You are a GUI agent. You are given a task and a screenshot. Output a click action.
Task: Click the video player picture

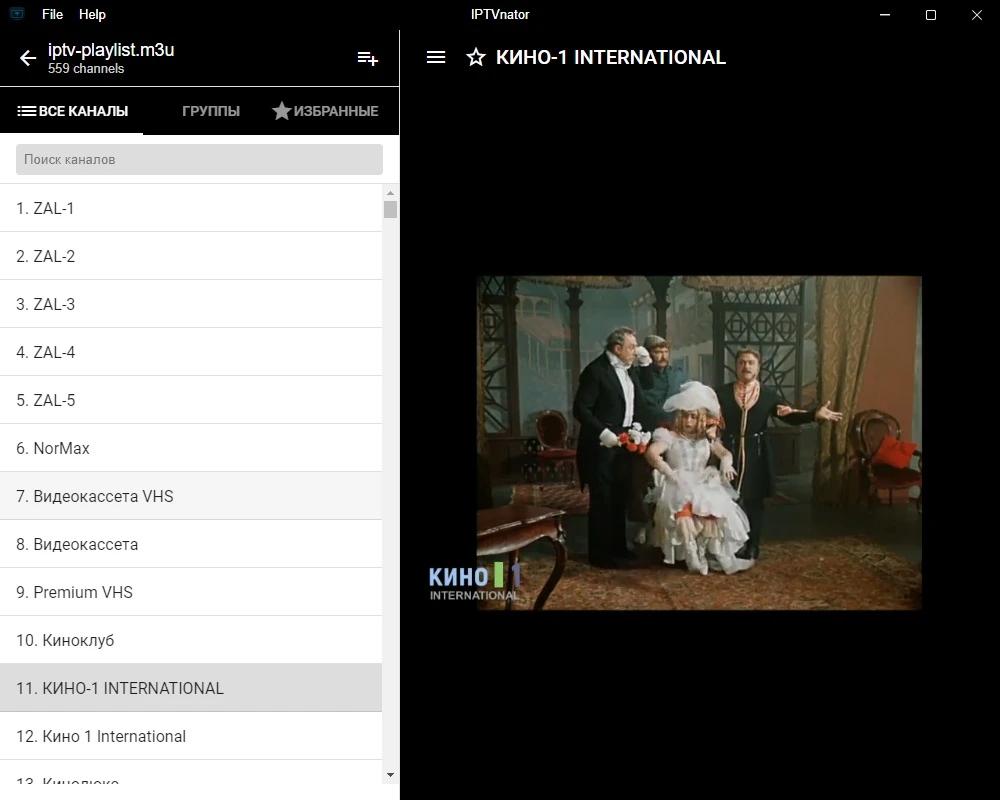coord(699,443)
